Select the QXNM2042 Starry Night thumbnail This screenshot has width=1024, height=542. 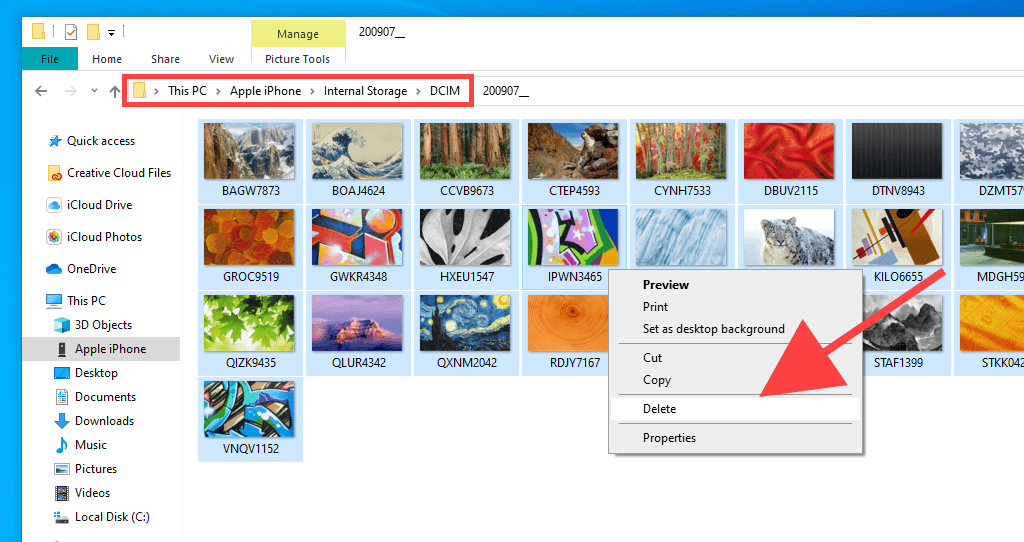[467, 324]
